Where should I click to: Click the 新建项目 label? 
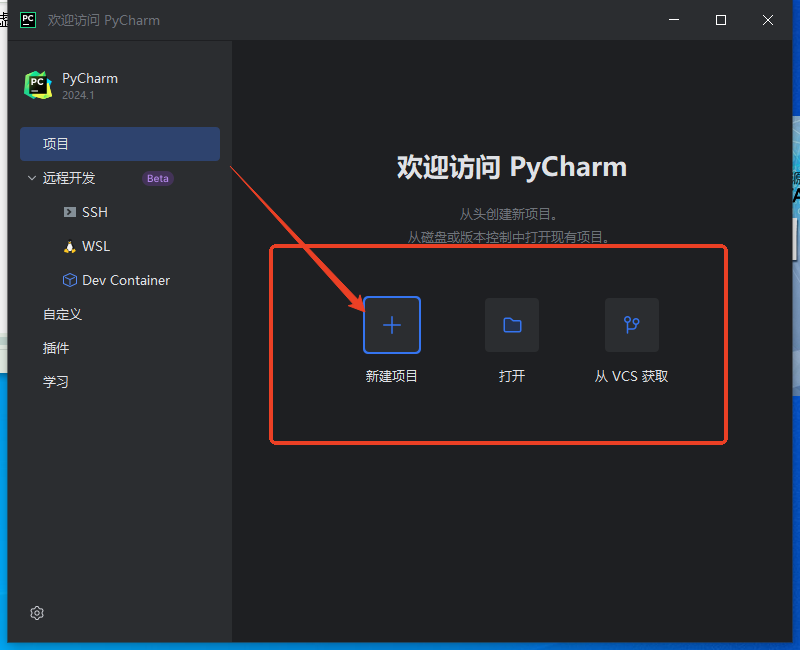[x=391, y=377]
